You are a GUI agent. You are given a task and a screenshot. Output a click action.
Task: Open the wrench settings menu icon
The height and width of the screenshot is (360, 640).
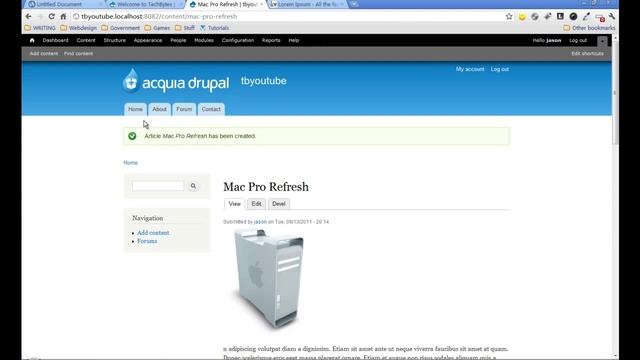(612, 16)
